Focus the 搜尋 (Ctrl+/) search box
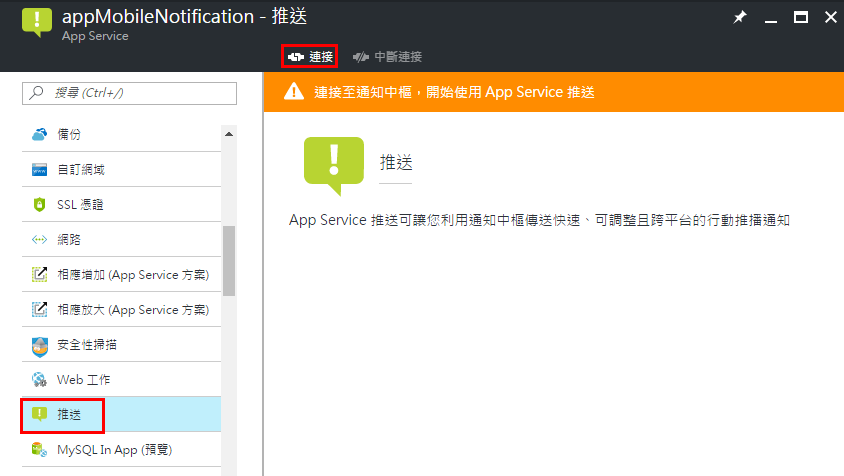This screenshot has height=476, width=844. pyautogui.click(x=129, y=93)
